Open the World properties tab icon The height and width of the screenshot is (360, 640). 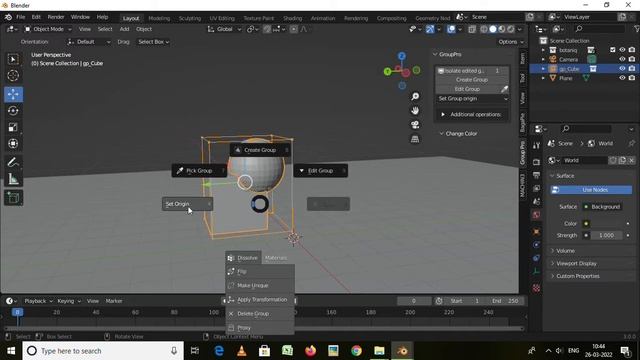click(536, 215)
